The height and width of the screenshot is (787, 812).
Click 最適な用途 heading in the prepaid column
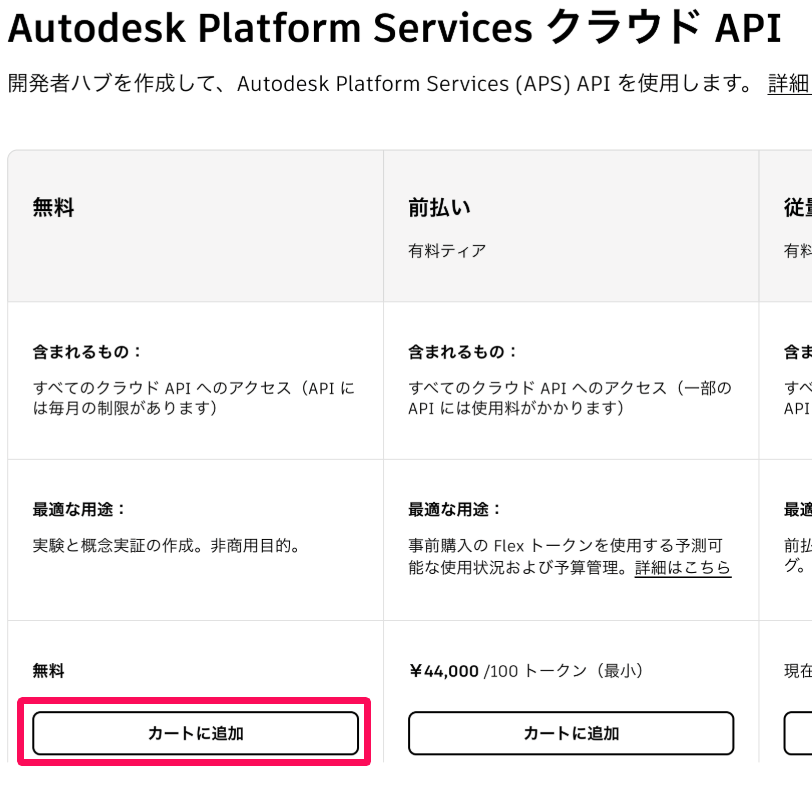[x=455, y=509]
